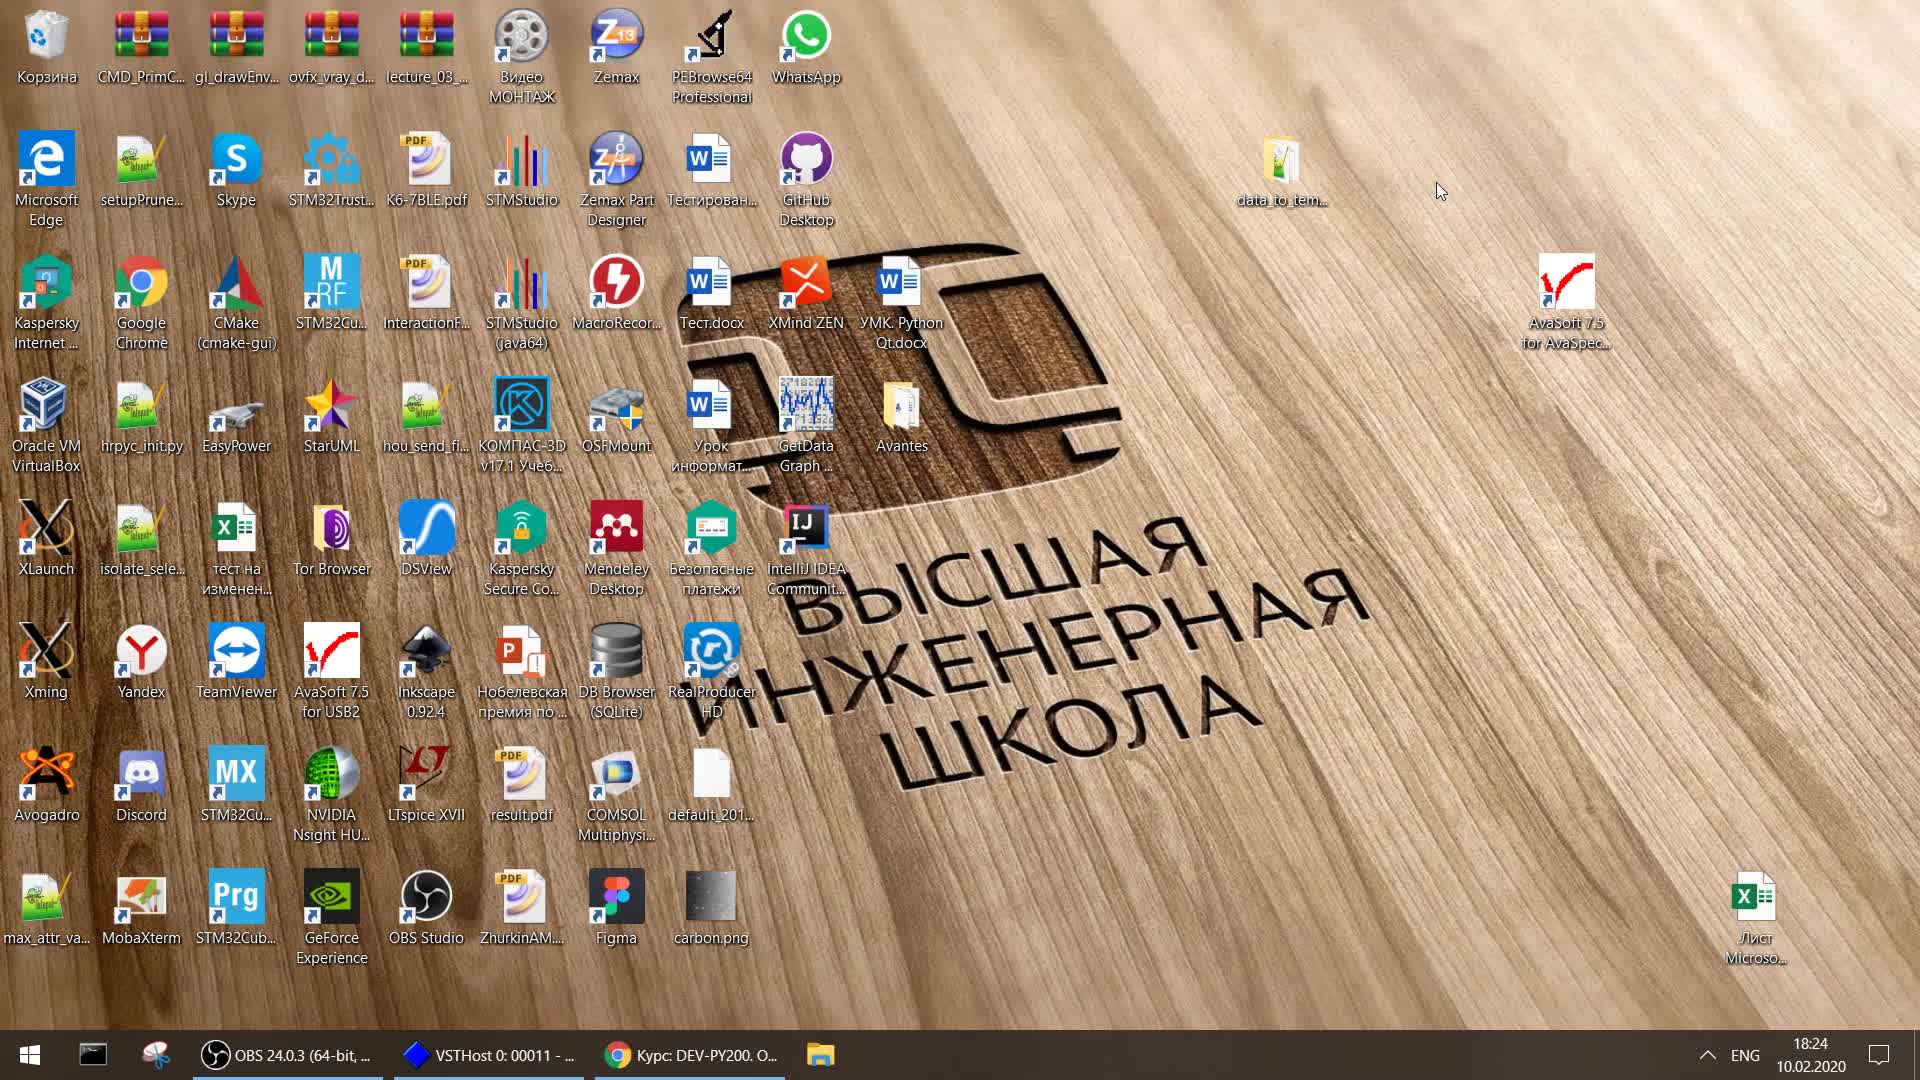1920x1080 pixels.
Task: Select the Mendeley Desktop shortcut
Action: coord(616,549)
